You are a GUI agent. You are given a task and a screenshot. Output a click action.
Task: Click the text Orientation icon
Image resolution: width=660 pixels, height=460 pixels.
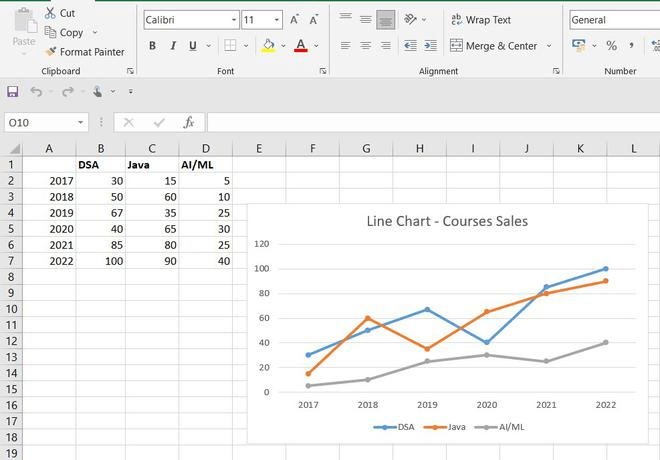point(410,19)
